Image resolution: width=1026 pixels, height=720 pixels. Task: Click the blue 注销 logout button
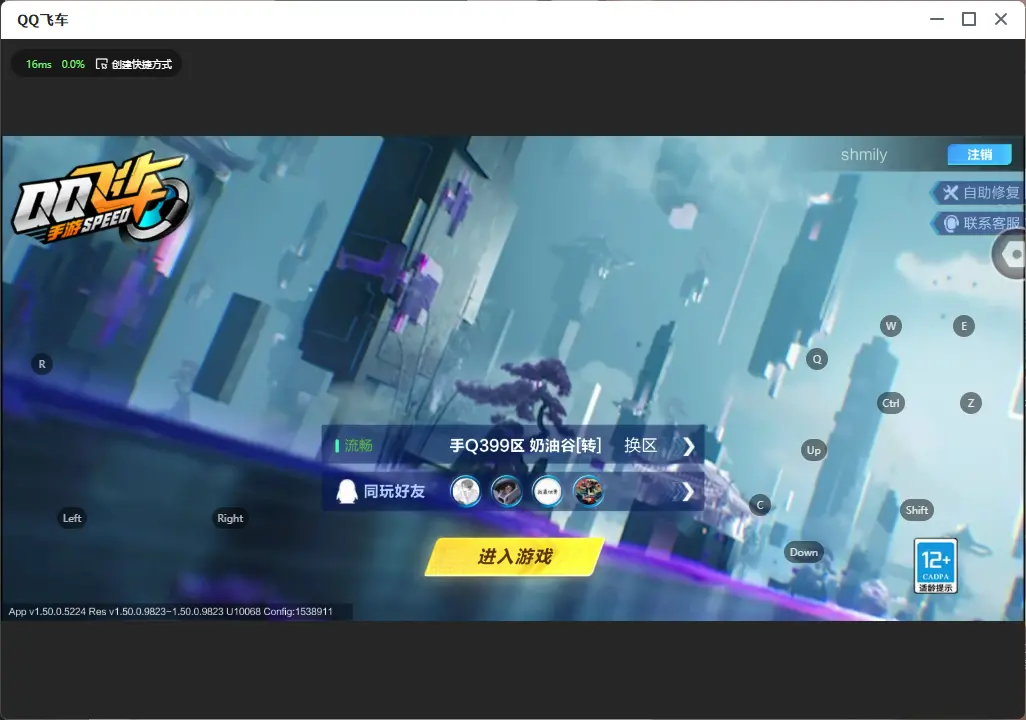(x=980, y=154)
